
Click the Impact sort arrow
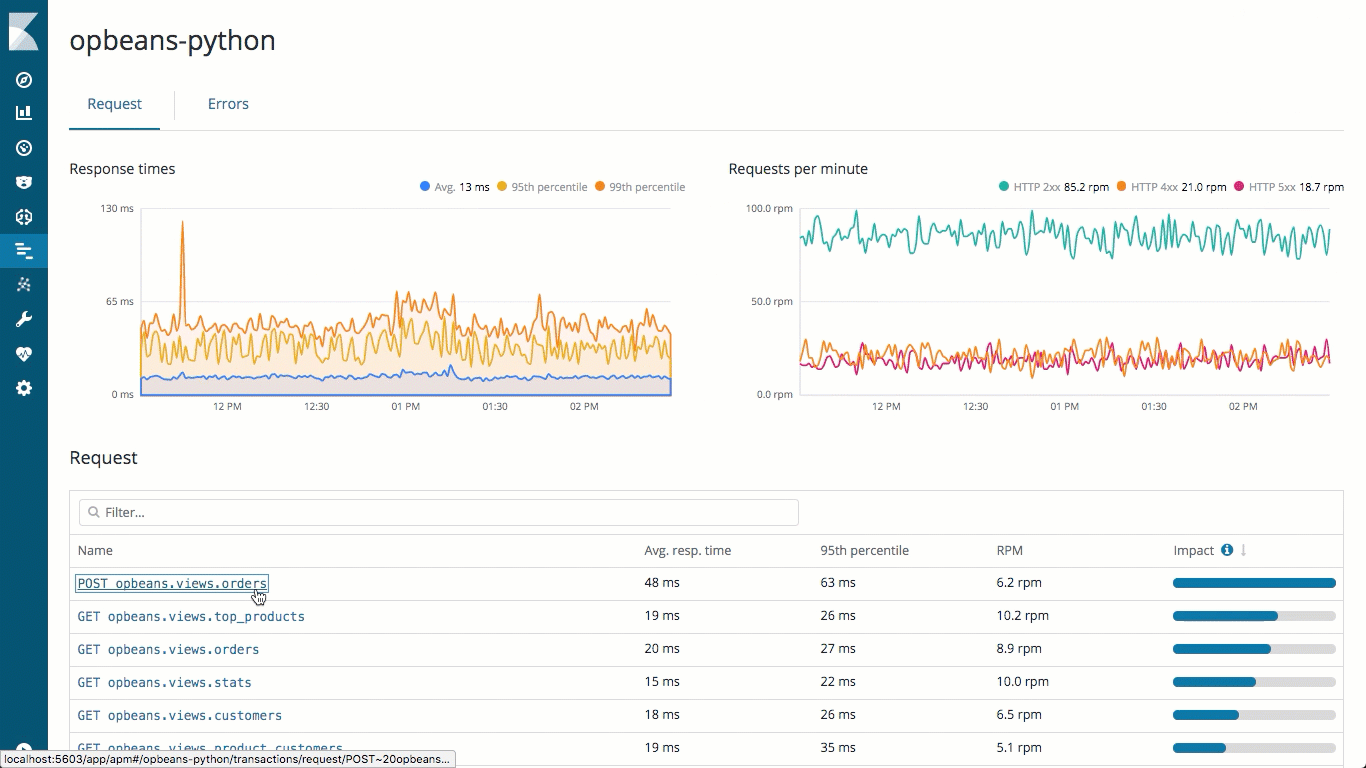1241,550
